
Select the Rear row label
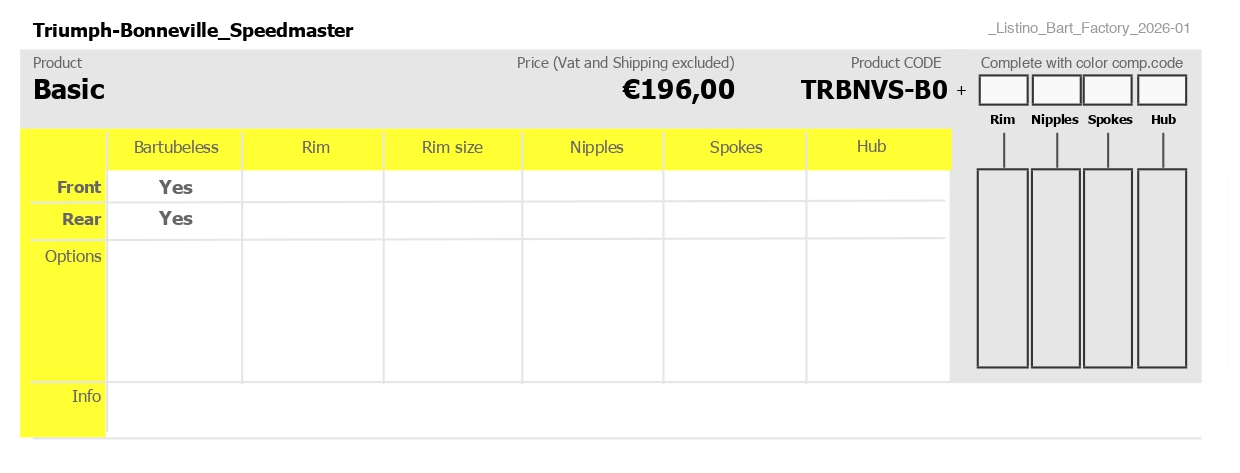click(x=82, y=219)
